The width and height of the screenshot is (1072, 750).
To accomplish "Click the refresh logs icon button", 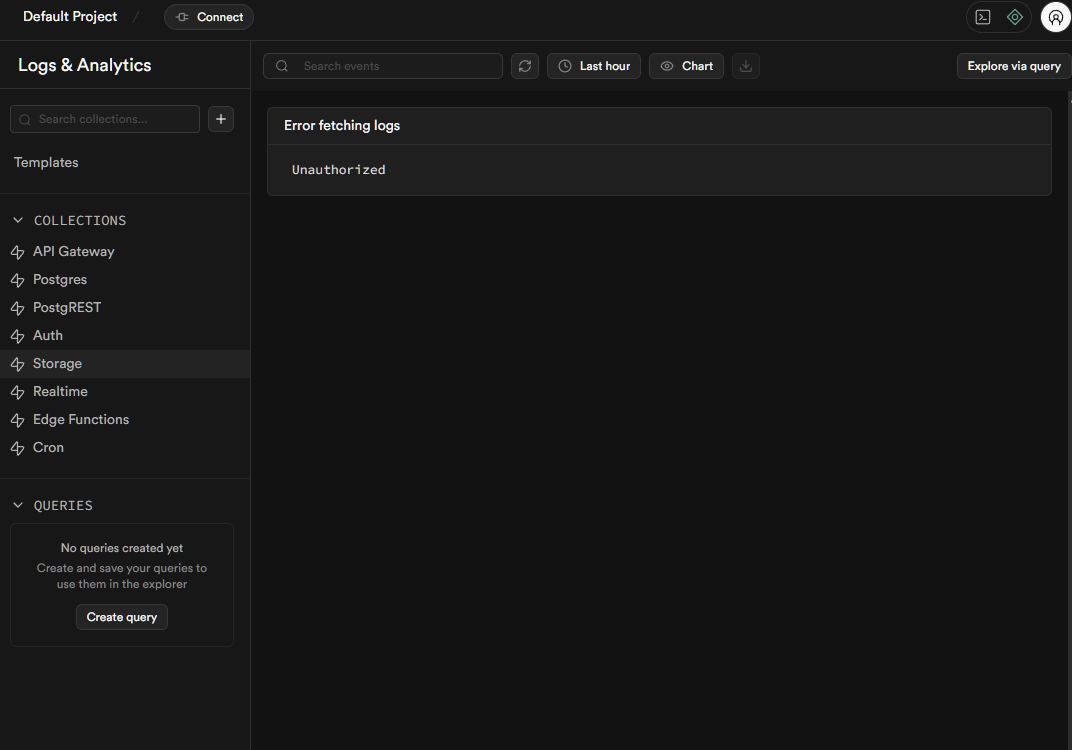I will [524, 66].
